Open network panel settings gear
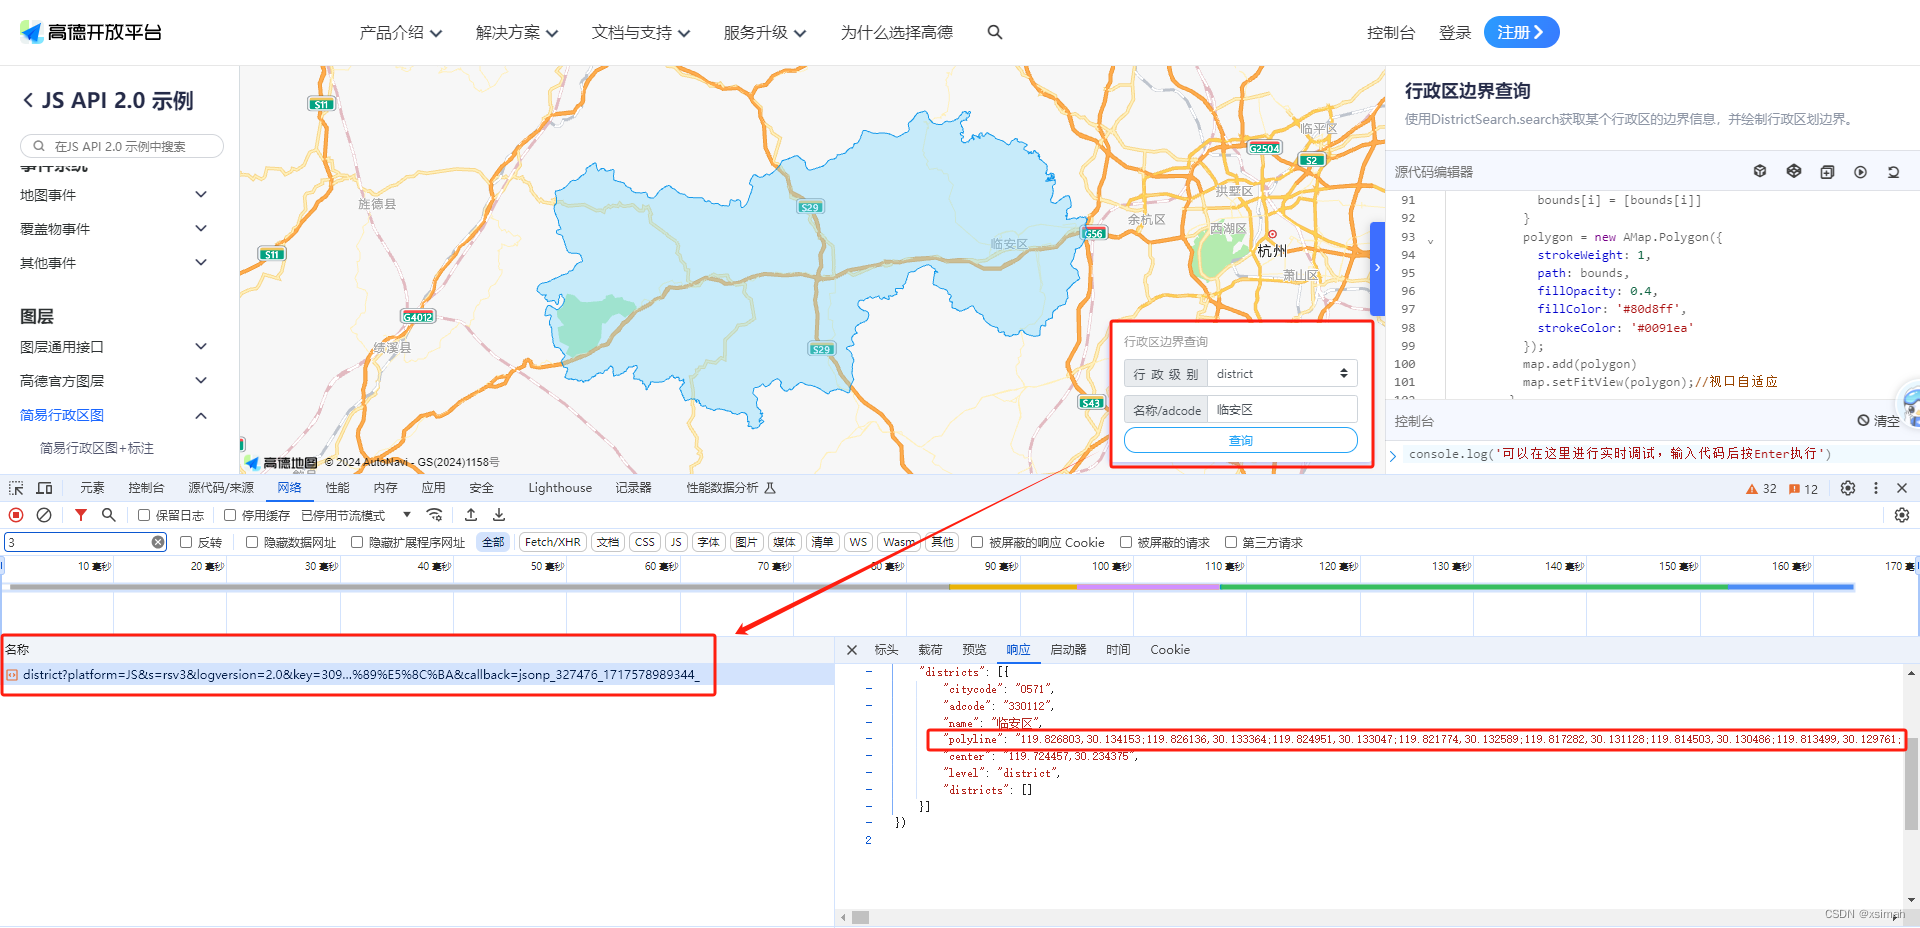Image resolution: width=1920 pixels, height=928 pixels. pyautogui.click(x=1902, y=515)
